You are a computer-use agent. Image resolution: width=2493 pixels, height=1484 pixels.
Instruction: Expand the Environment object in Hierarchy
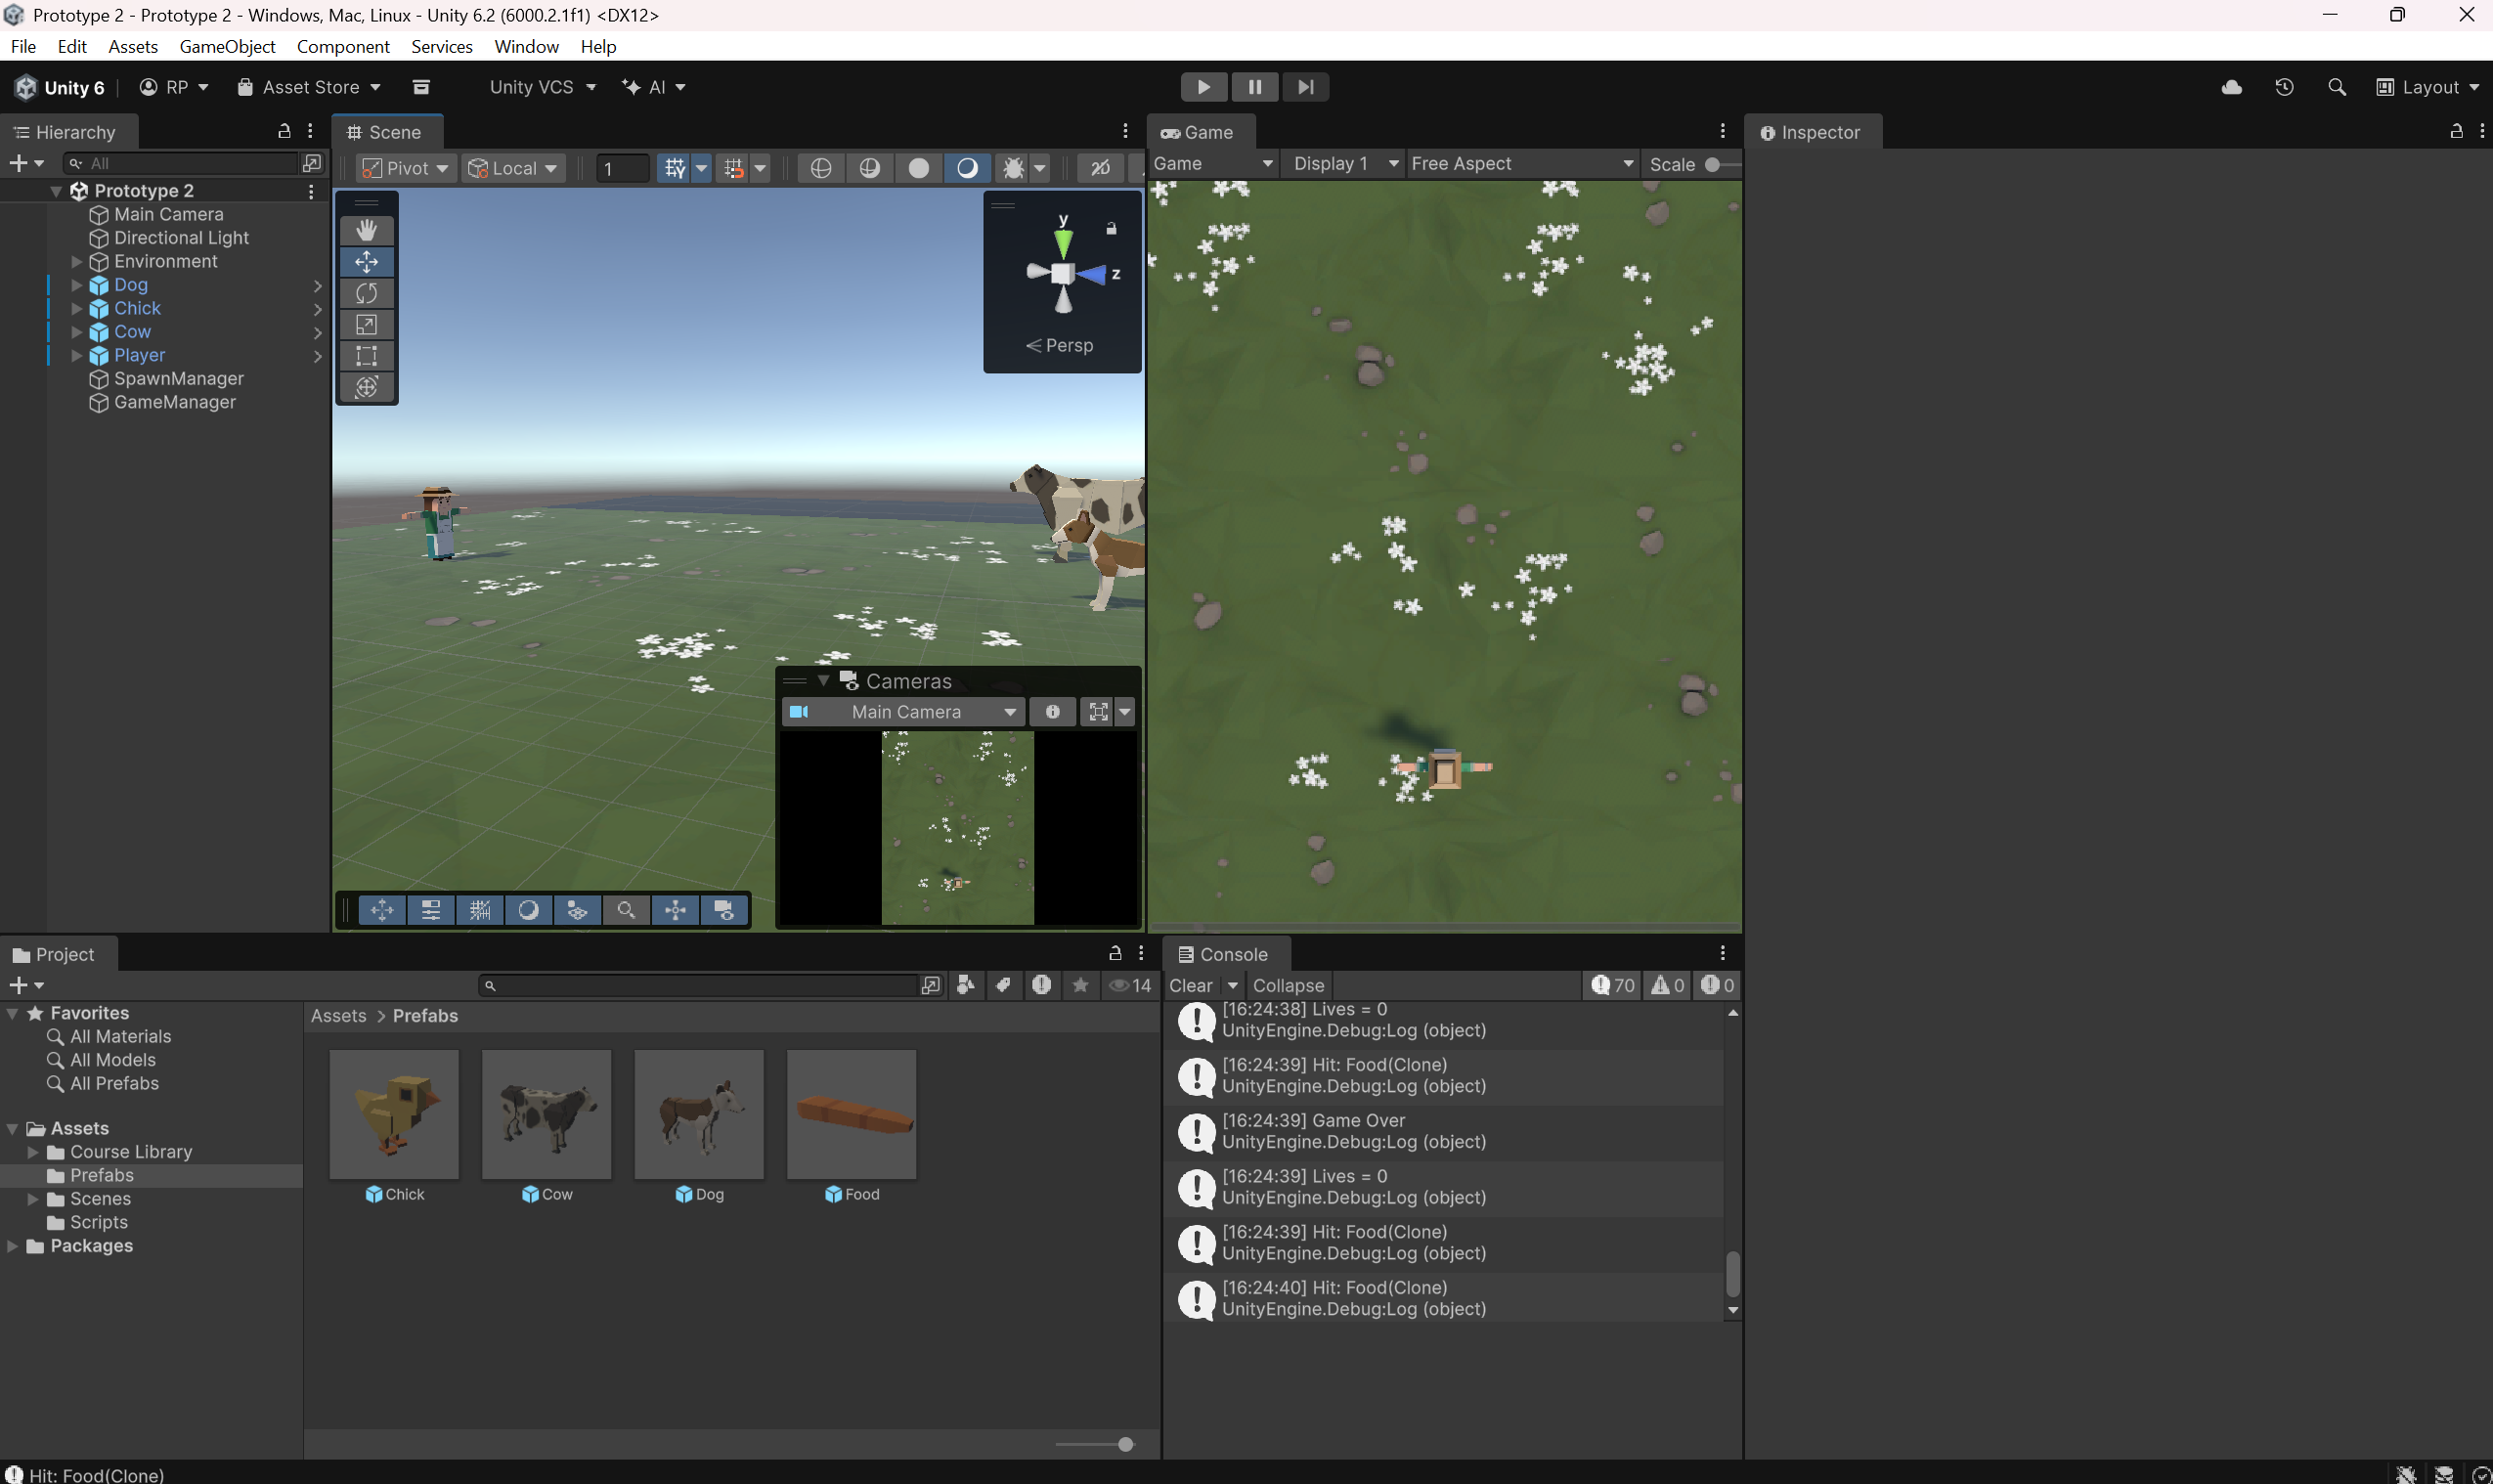tap(76, 261)
